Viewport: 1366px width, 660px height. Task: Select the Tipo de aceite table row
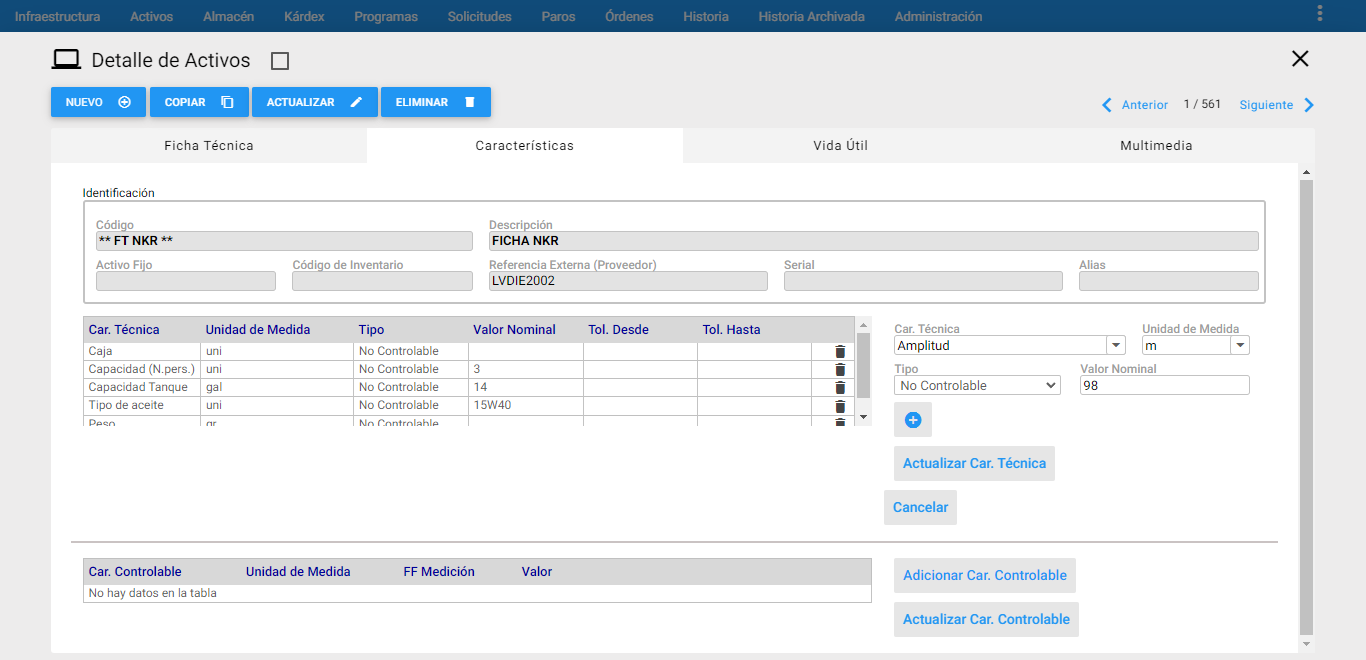pyautogui.click(x=469, y=406)
